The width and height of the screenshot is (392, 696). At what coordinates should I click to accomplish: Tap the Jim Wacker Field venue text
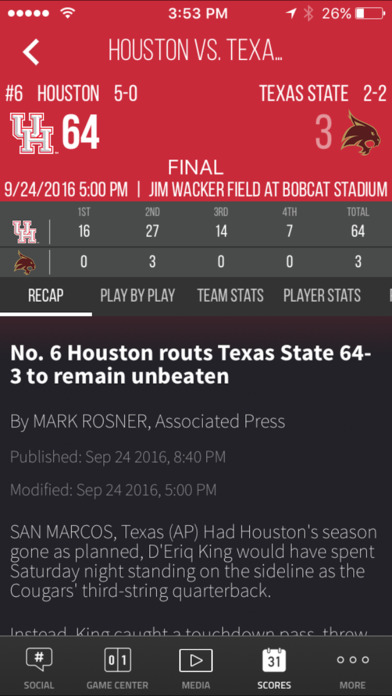268,190
